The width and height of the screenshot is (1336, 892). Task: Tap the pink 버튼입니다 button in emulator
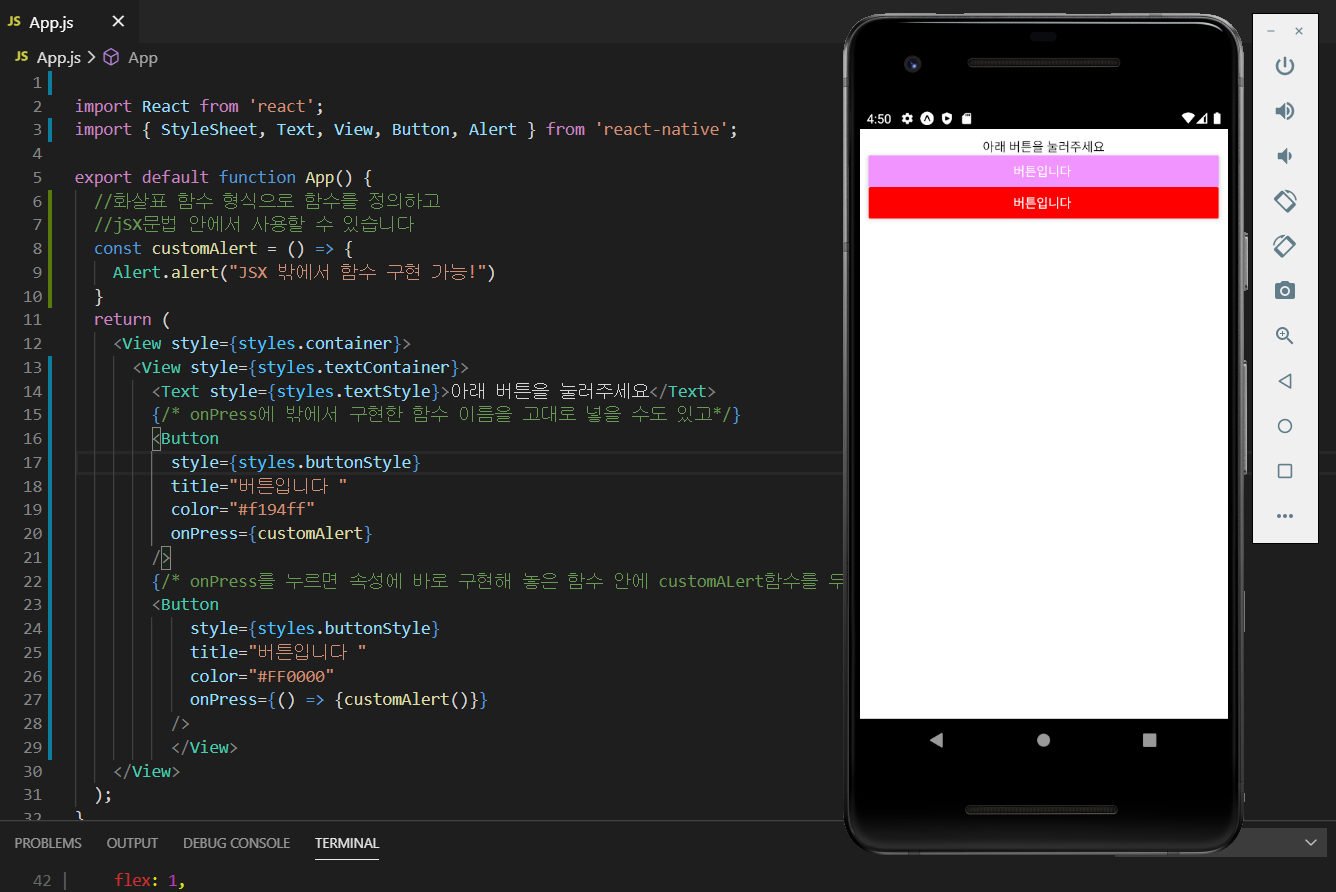pos(1043,171)
